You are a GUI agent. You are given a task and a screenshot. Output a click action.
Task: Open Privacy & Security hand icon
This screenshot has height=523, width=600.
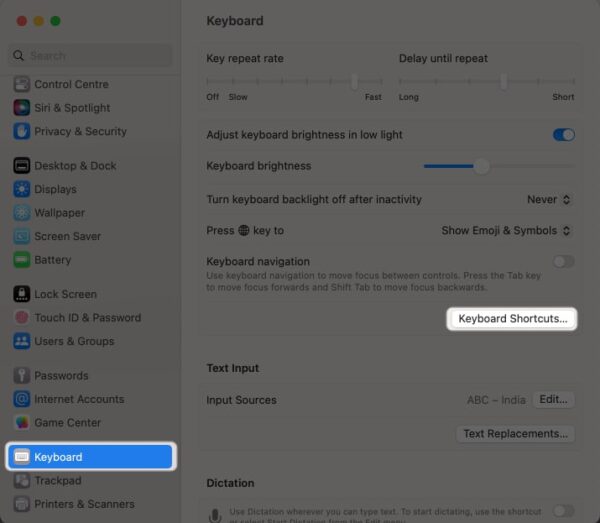tap(21, 131)
